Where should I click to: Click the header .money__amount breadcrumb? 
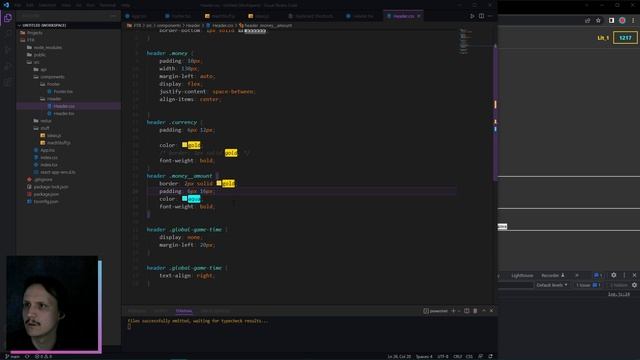(x=266, y=25)
